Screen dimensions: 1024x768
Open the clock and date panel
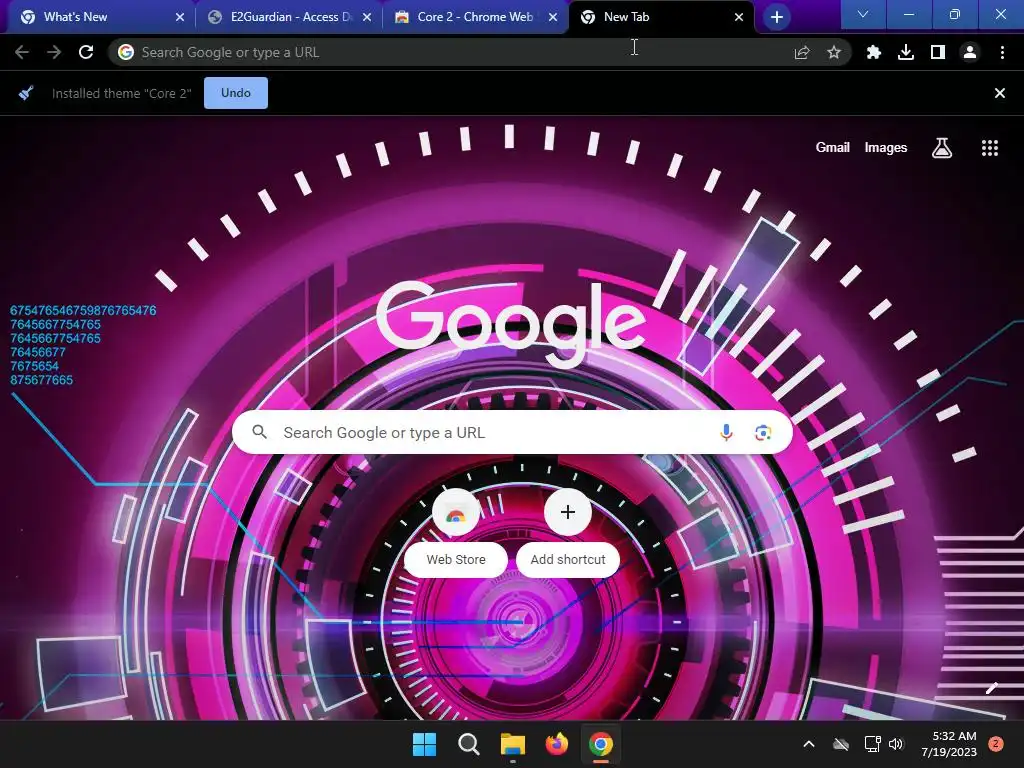pyautogui.click(x=949, y=744)
